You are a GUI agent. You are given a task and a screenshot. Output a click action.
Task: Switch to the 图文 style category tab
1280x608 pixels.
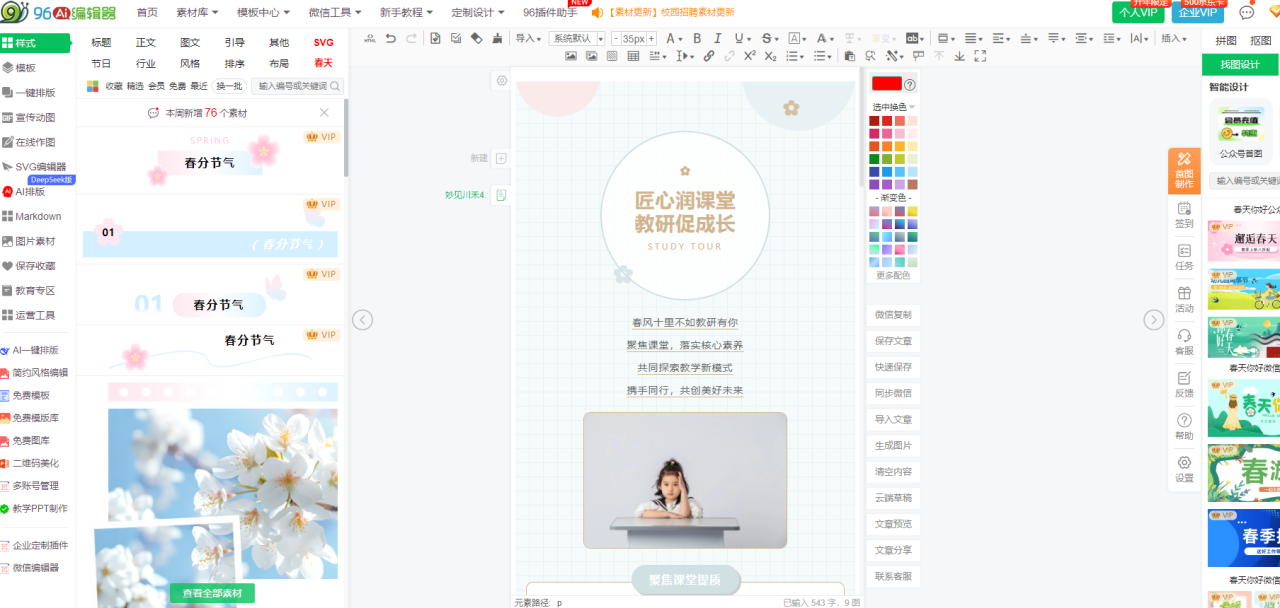click(190, 43)
